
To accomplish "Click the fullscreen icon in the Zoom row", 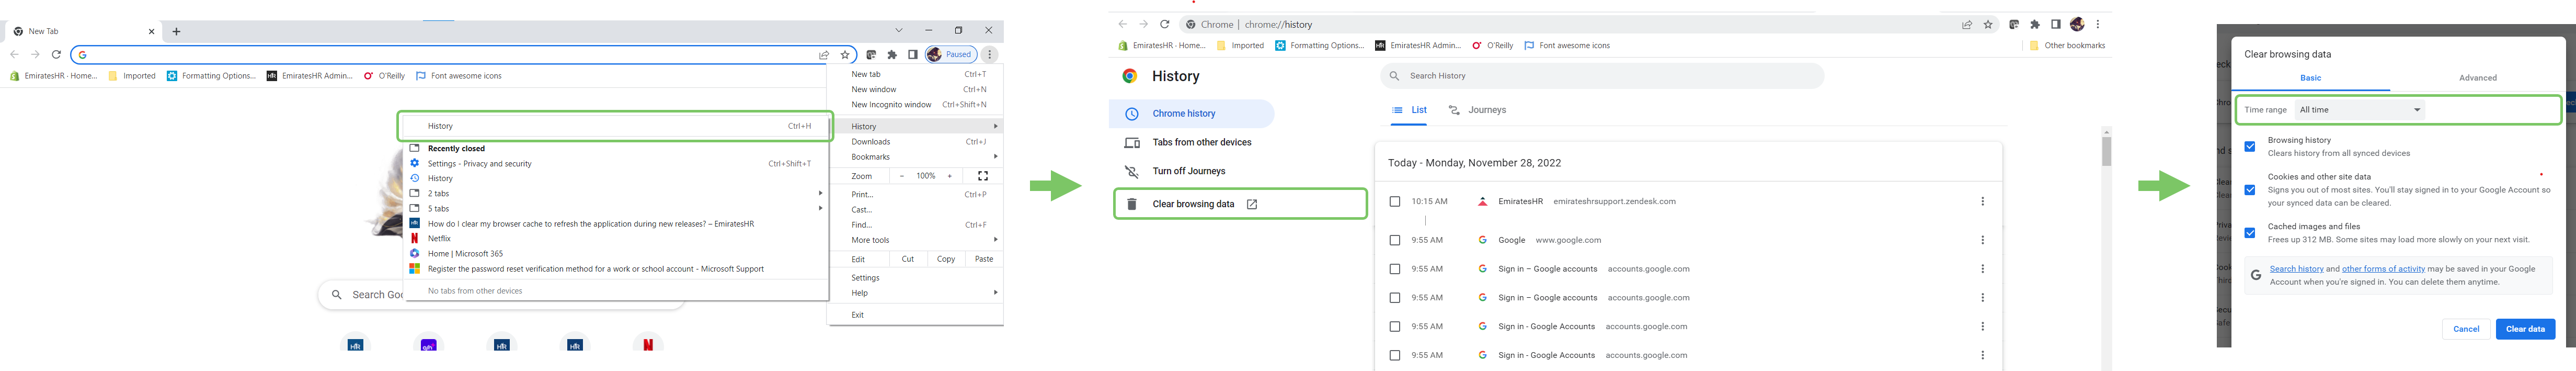I will pos(982,176).
